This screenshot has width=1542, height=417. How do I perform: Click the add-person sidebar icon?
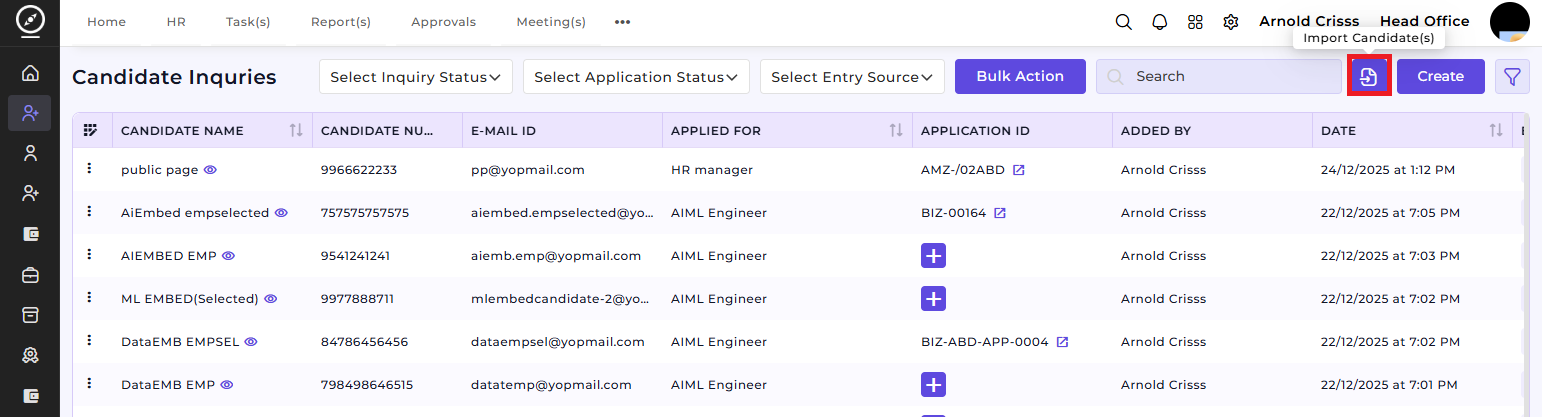(x=30, y=193)
